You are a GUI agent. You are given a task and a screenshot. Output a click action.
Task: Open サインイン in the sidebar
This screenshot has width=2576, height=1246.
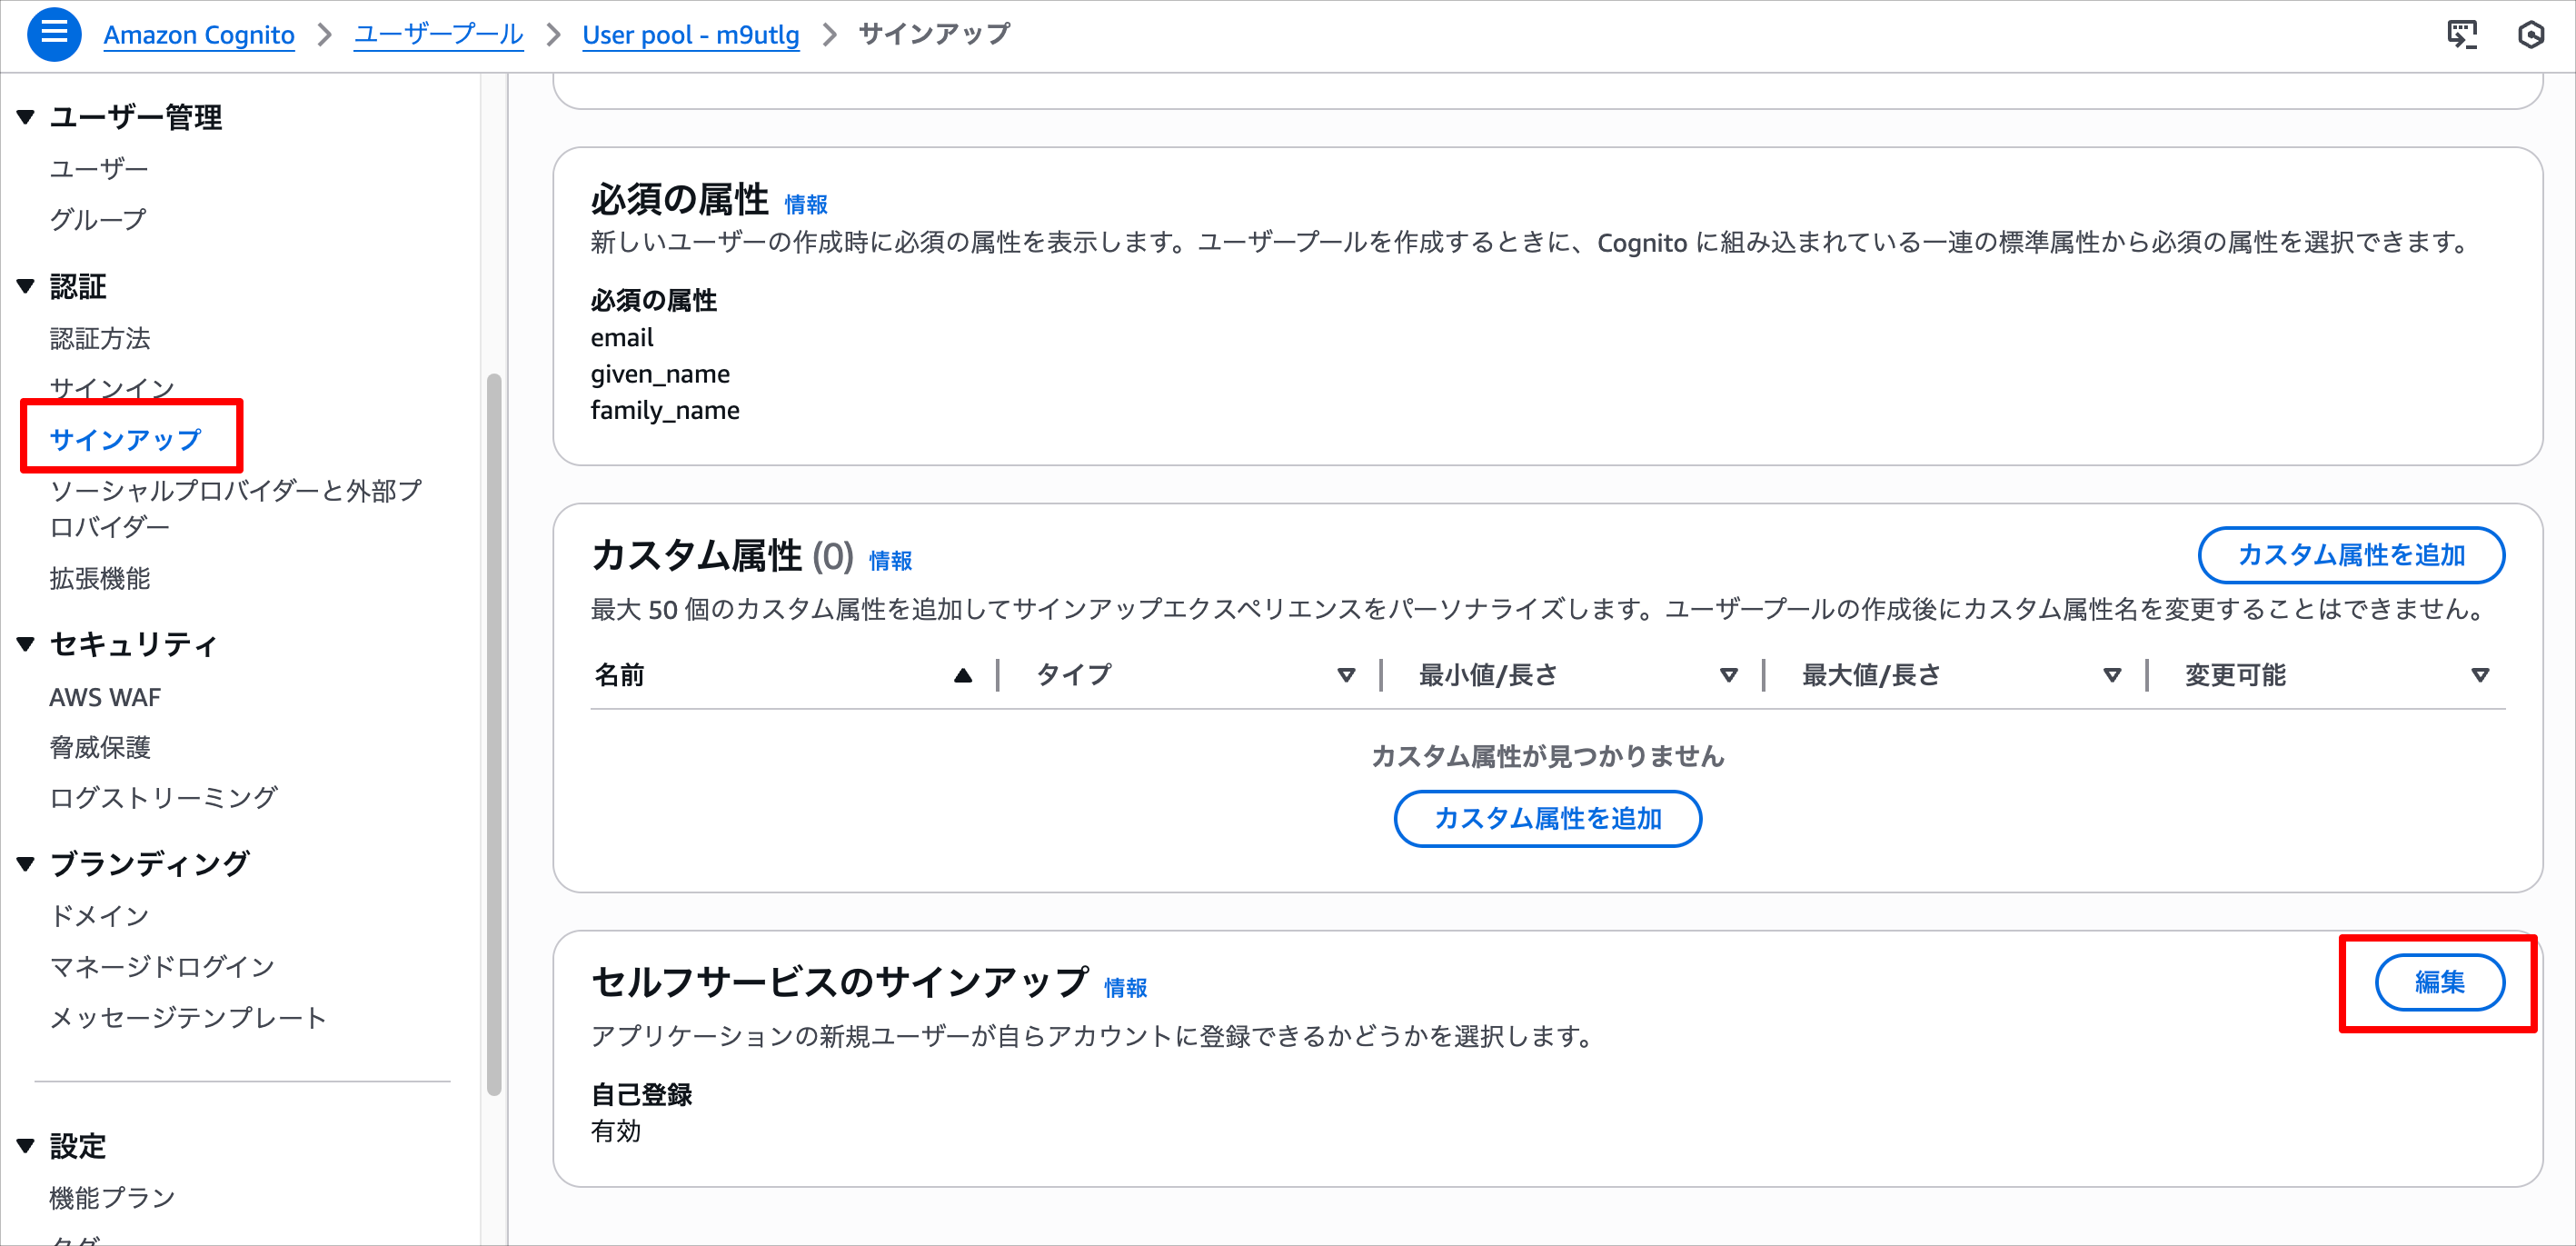click(112, 388)
